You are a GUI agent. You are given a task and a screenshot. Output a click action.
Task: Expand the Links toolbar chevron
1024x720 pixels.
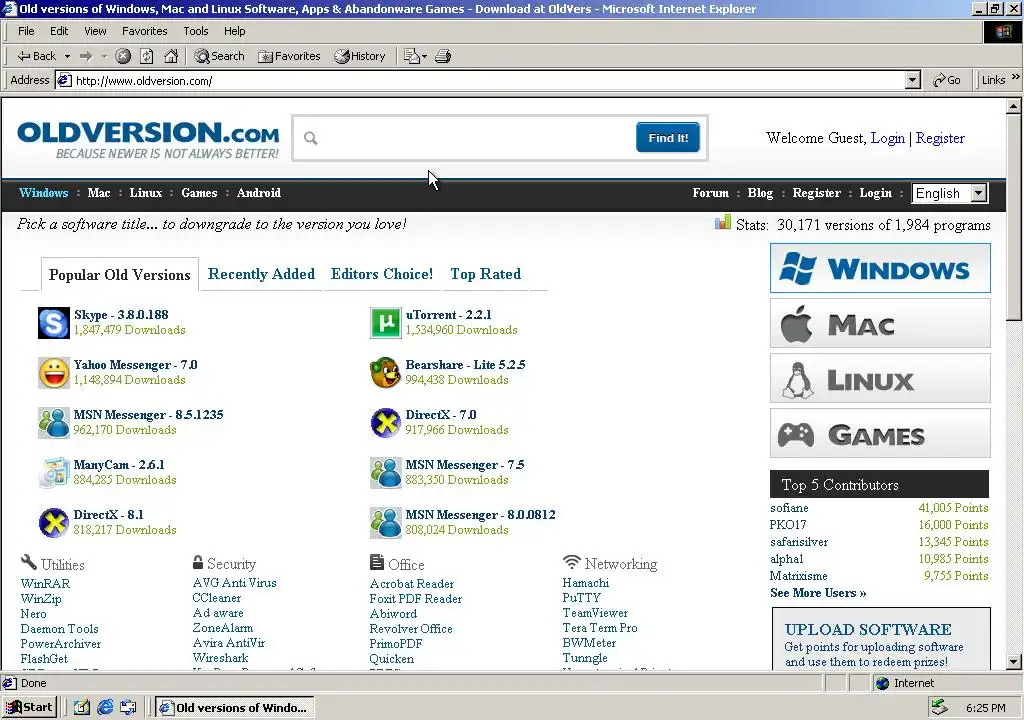pyautogui.click(x=1016, y=77)
